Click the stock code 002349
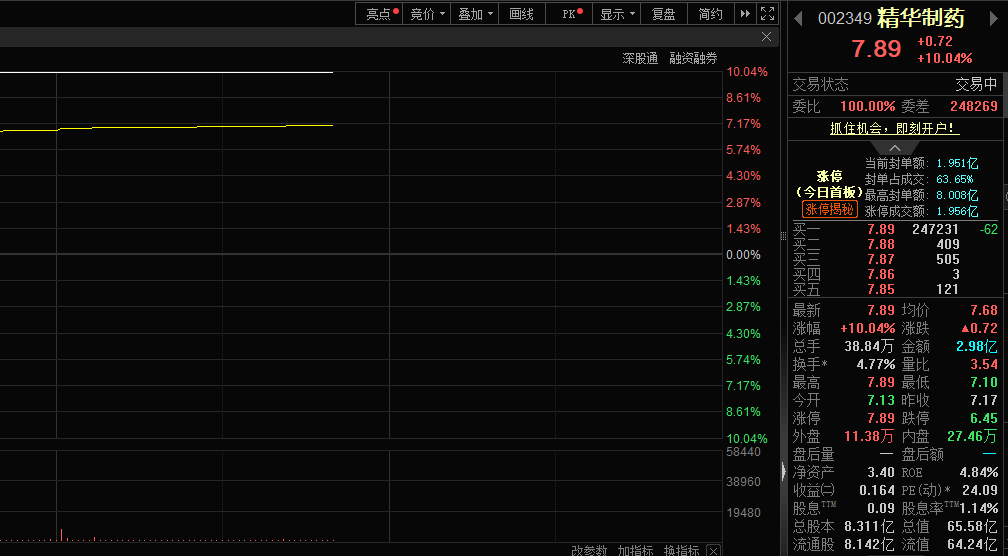 click(x=845, y=18)
